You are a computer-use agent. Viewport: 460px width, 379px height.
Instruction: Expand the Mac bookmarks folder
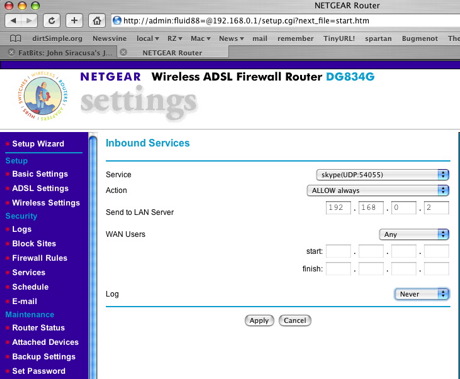(200, 38)
